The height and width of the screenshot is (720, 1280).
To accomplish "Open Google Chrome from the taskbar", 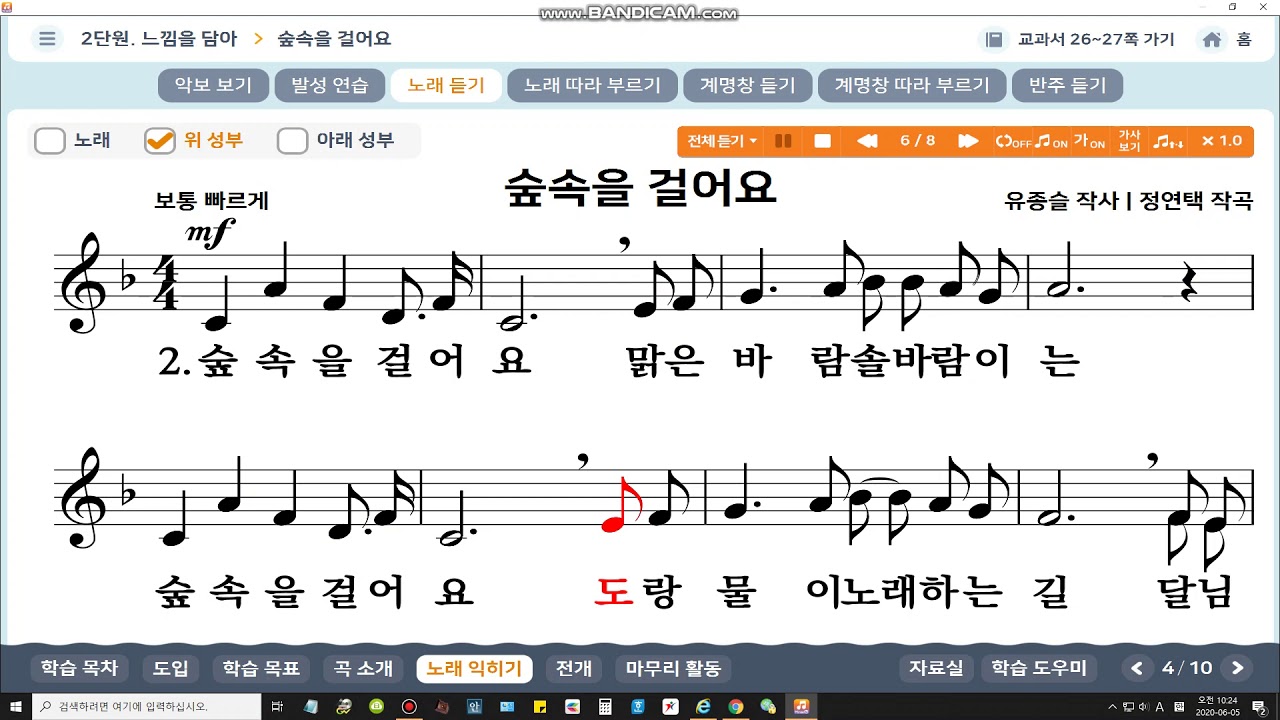I will coord(736,706).
